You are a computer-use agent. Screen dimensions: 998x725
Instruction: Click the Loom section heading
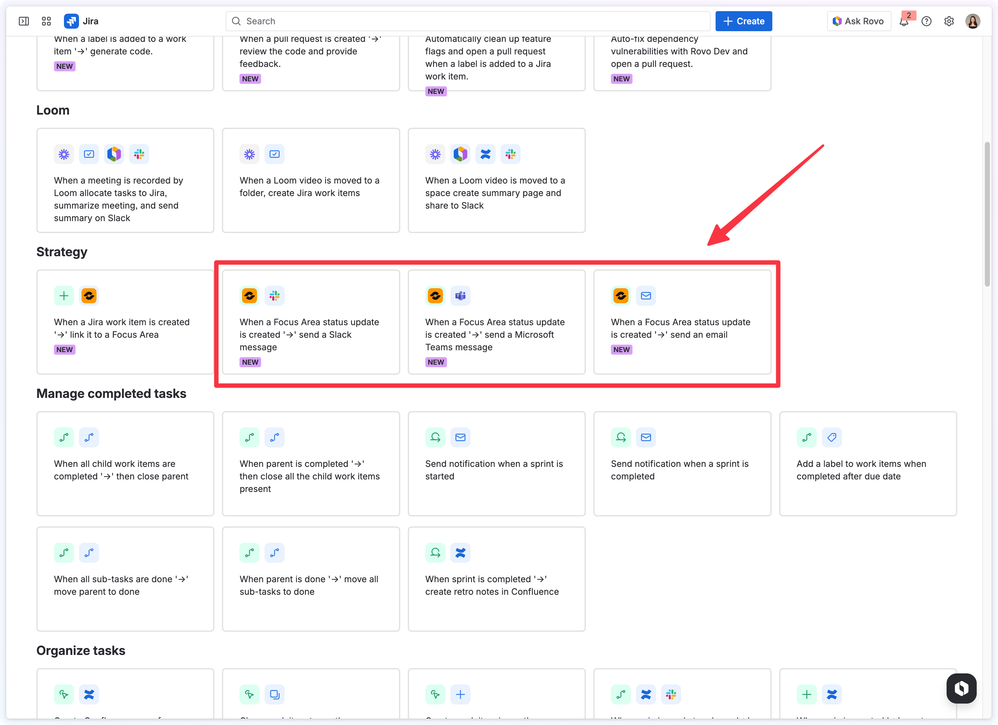click(53, 110)
